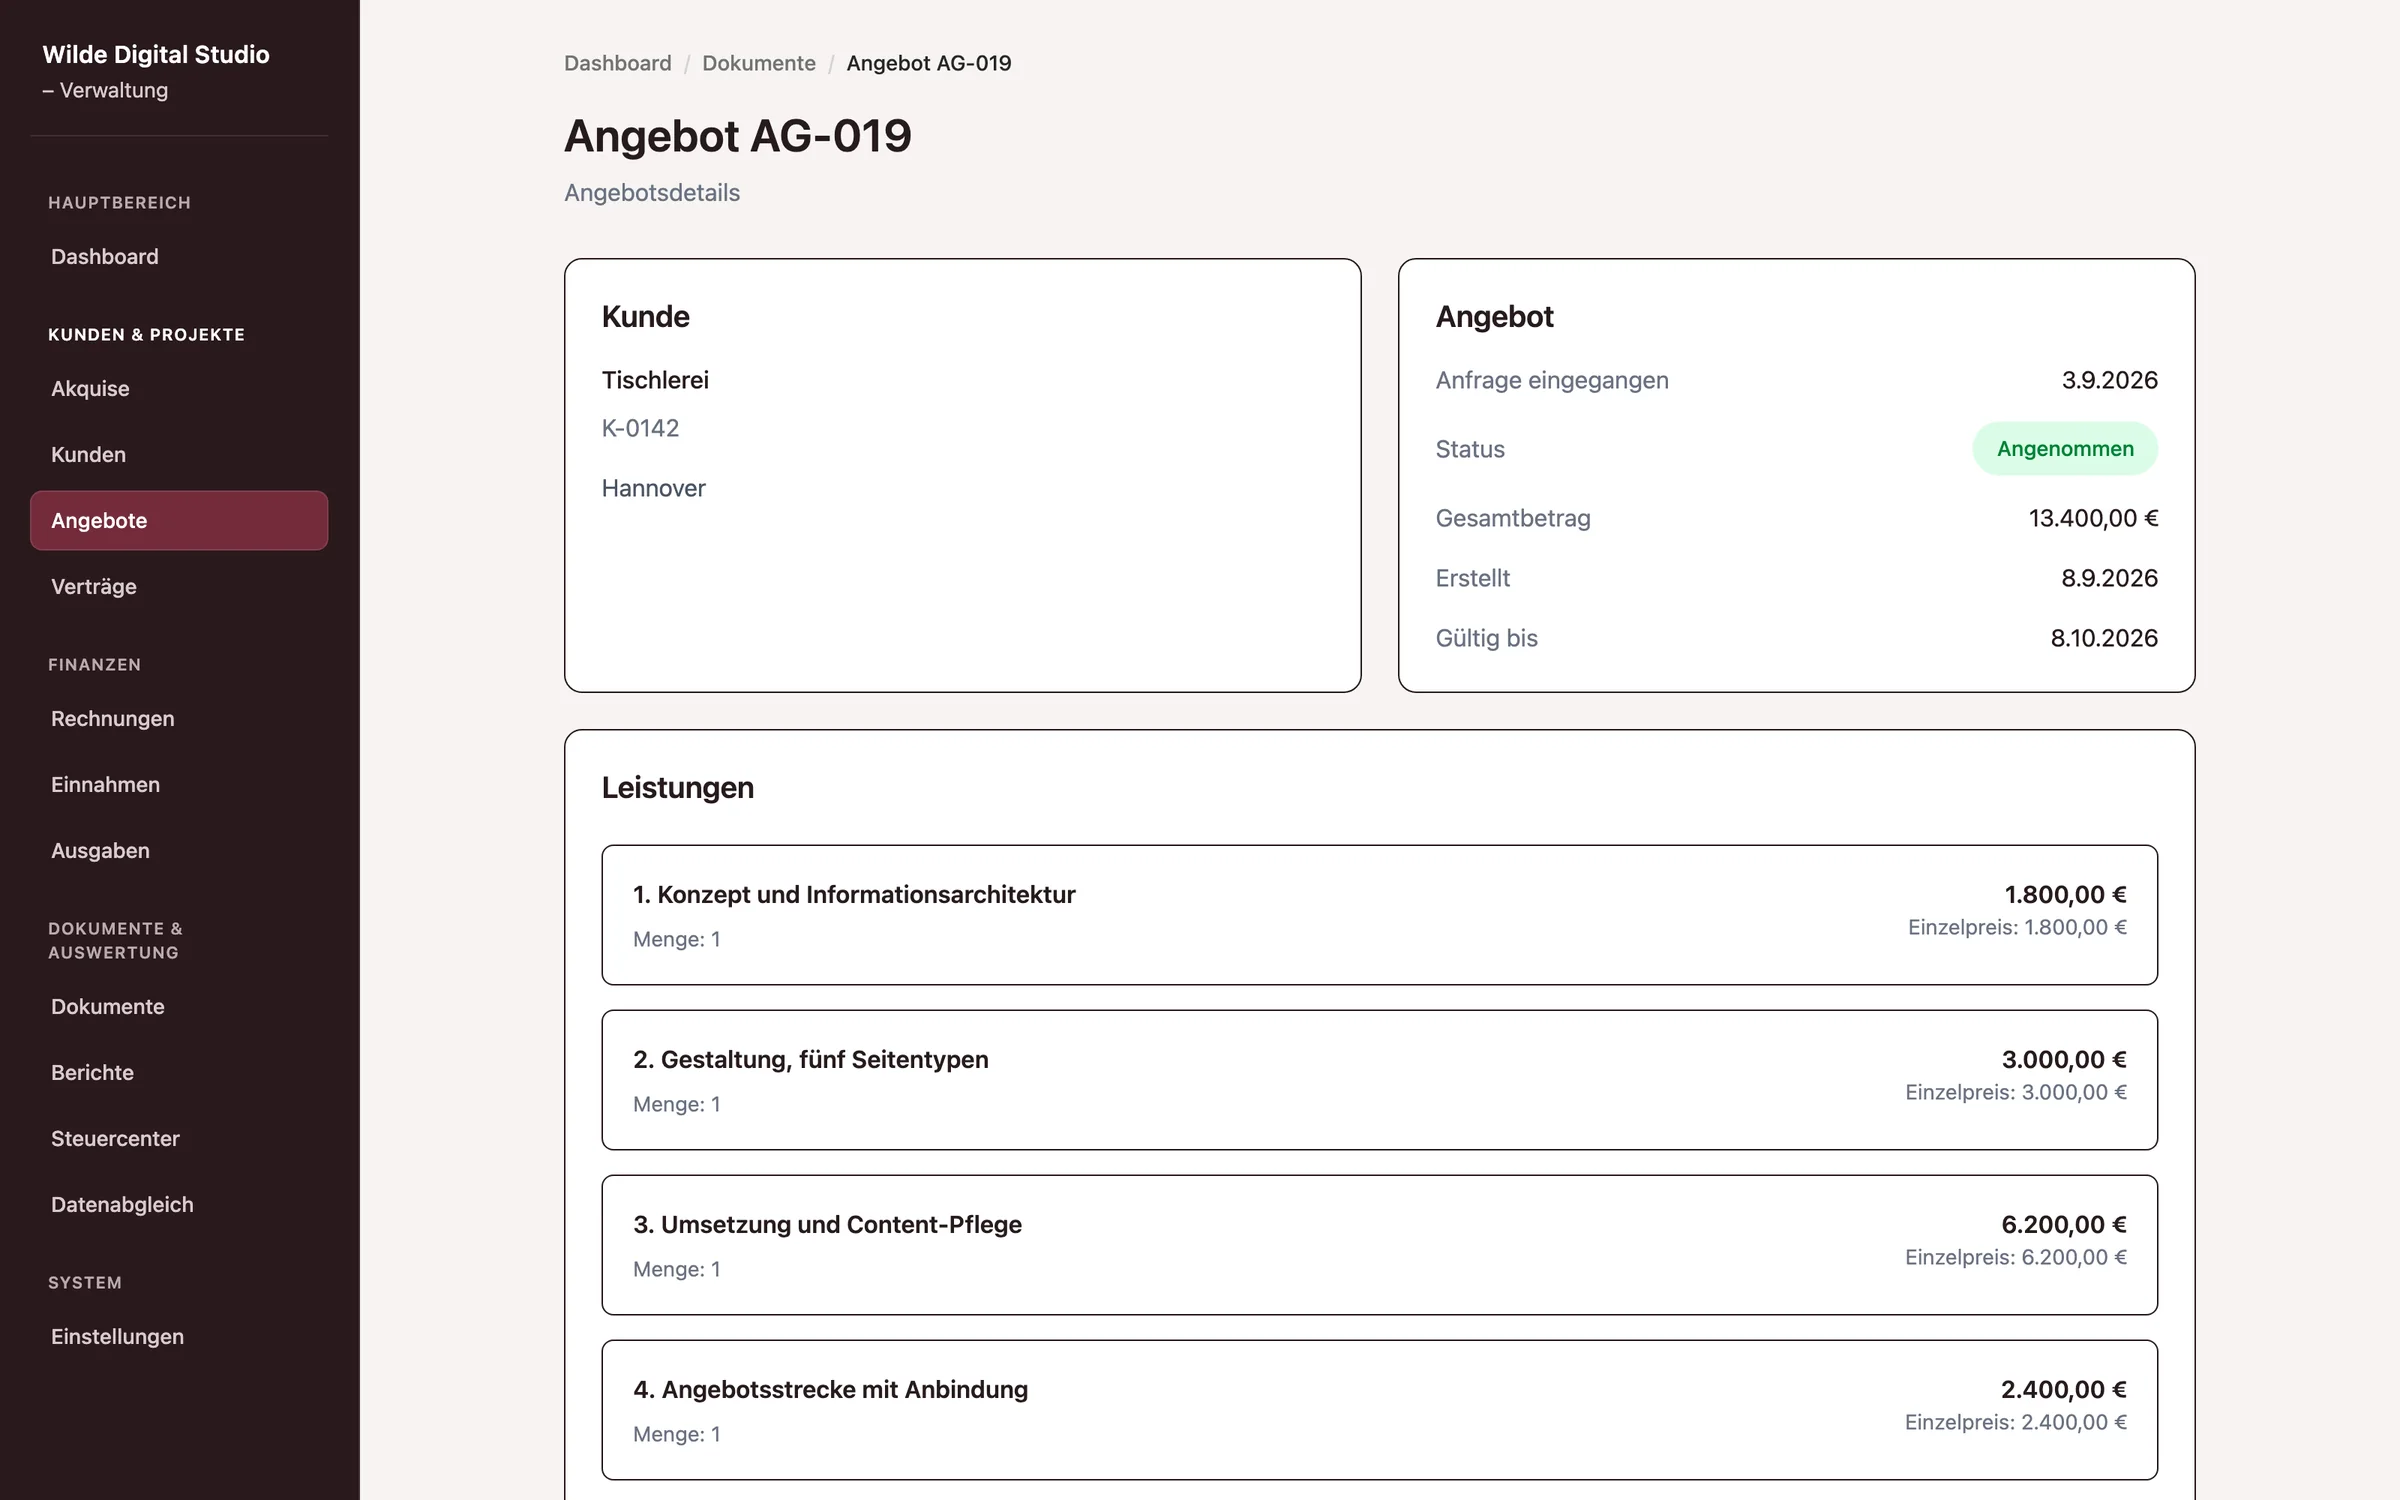2400x1500 pixels.
Task: Click the city Hannover
Action: coord(654,488)
